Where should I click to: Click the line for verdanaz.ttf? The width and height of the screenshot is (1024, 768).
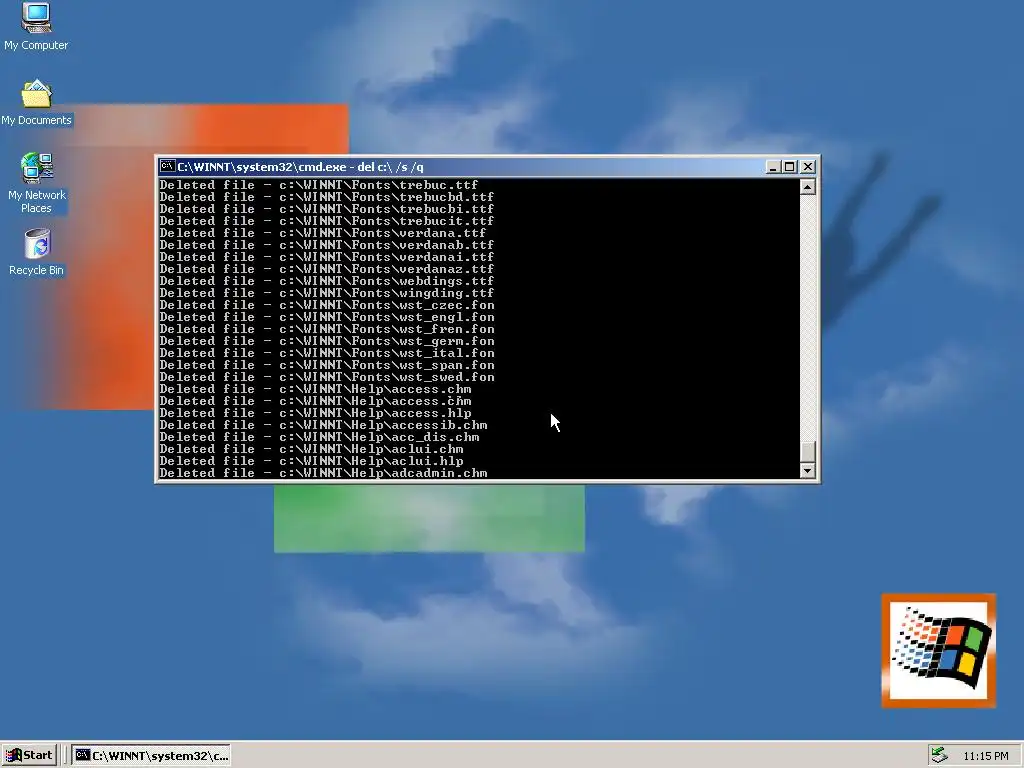pyautogui.click(x=327, y=268)
